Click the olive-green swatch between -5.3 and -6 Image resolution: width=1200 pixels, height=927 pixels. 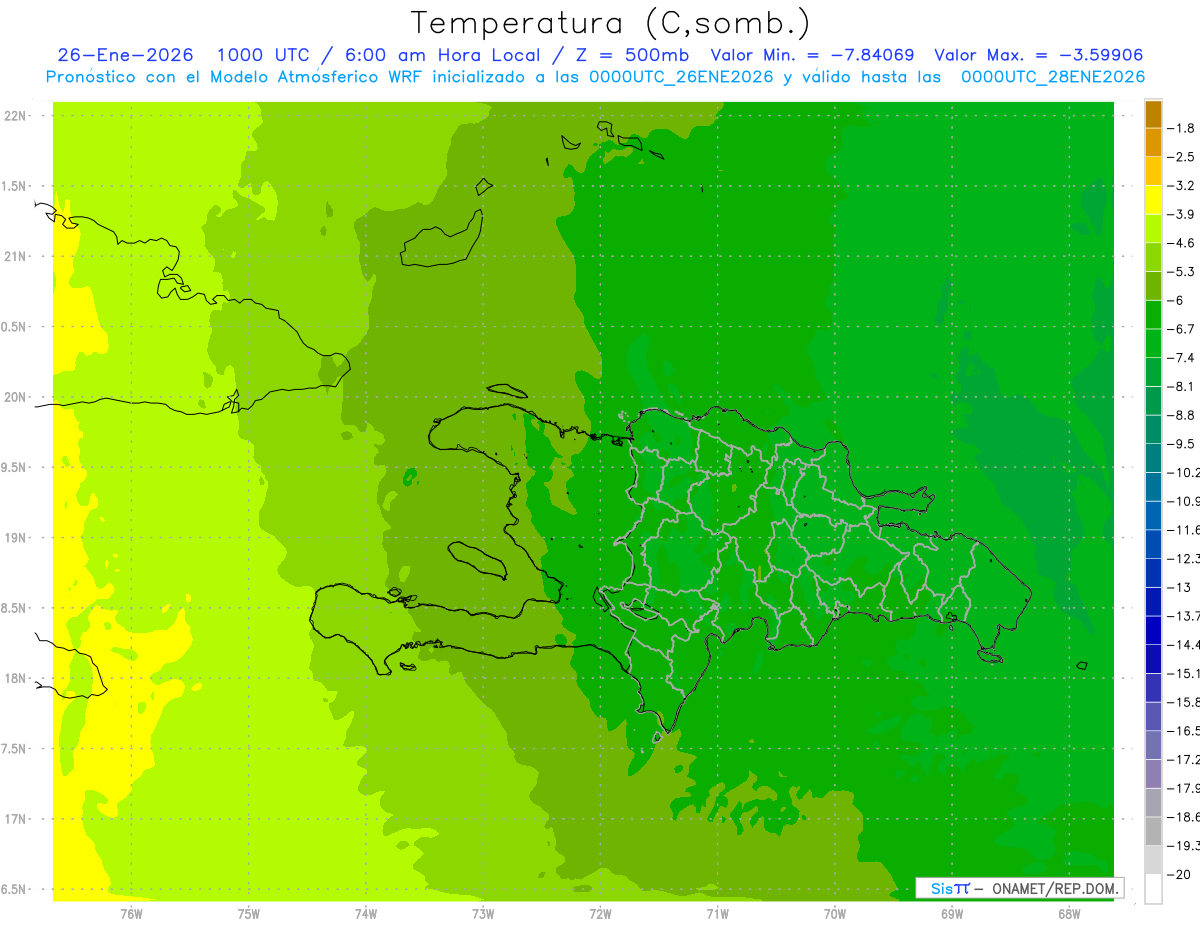point(1153,286)
